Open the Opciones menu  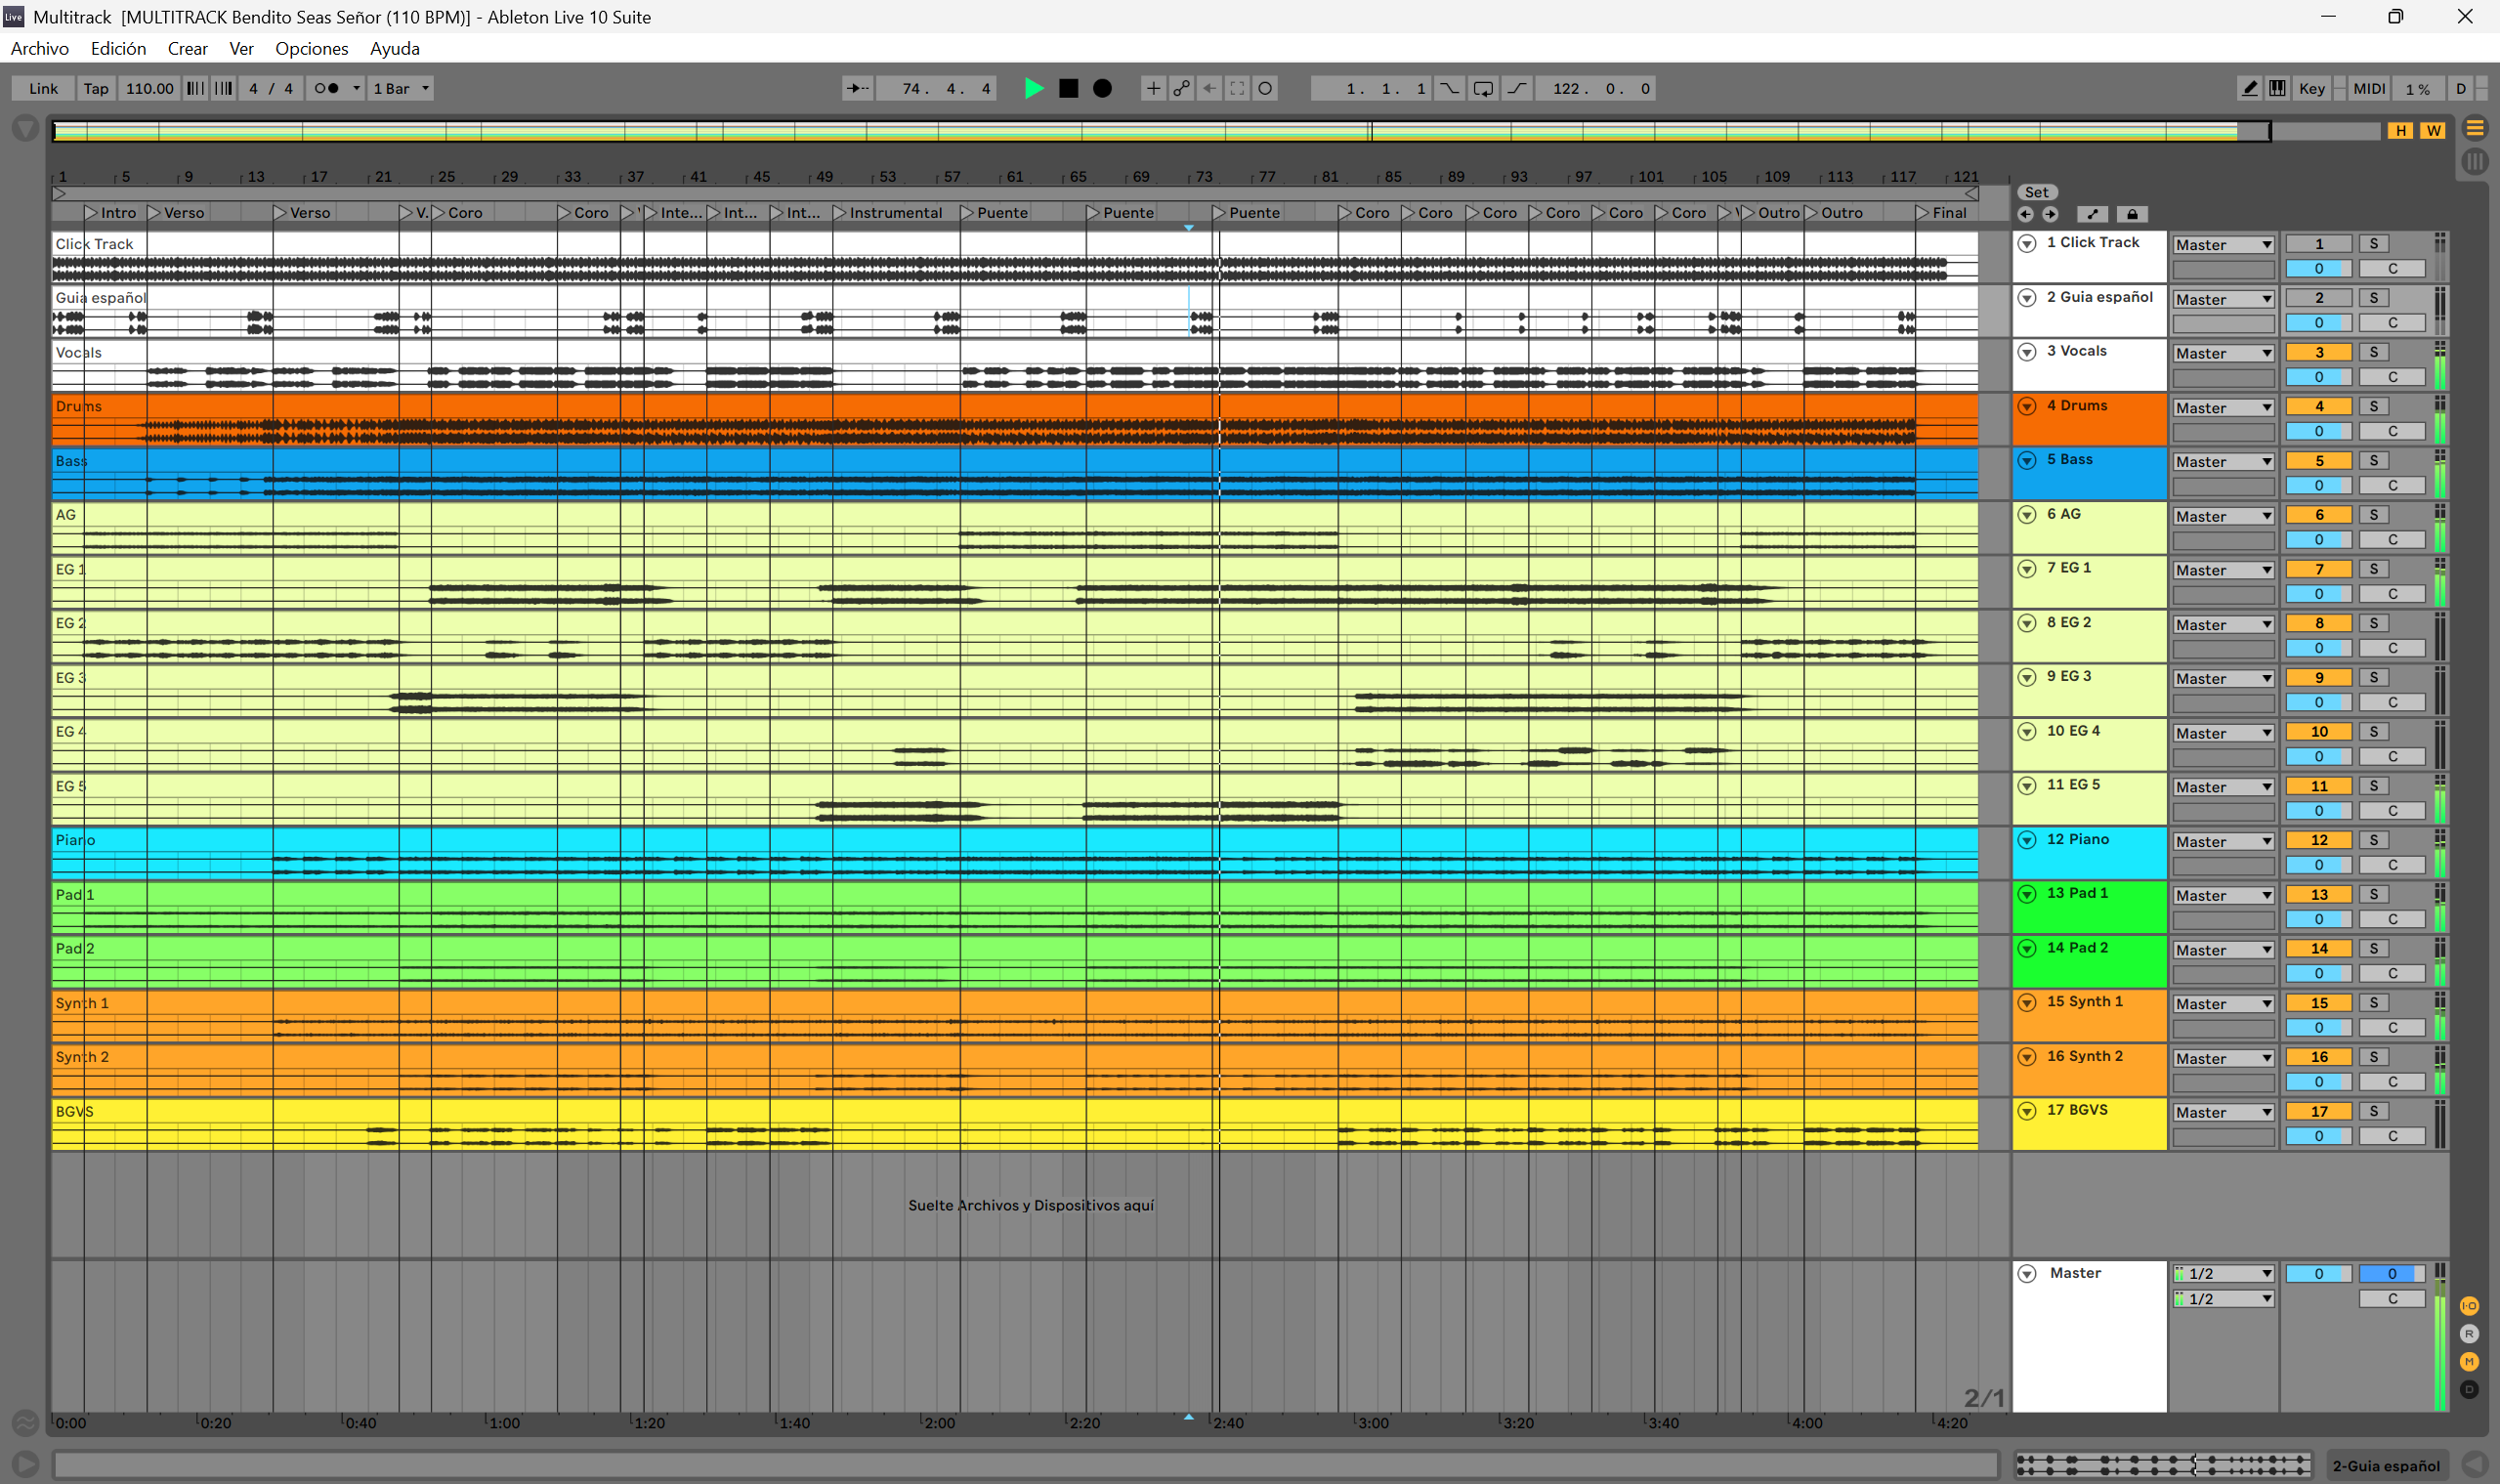coord(312,48)
